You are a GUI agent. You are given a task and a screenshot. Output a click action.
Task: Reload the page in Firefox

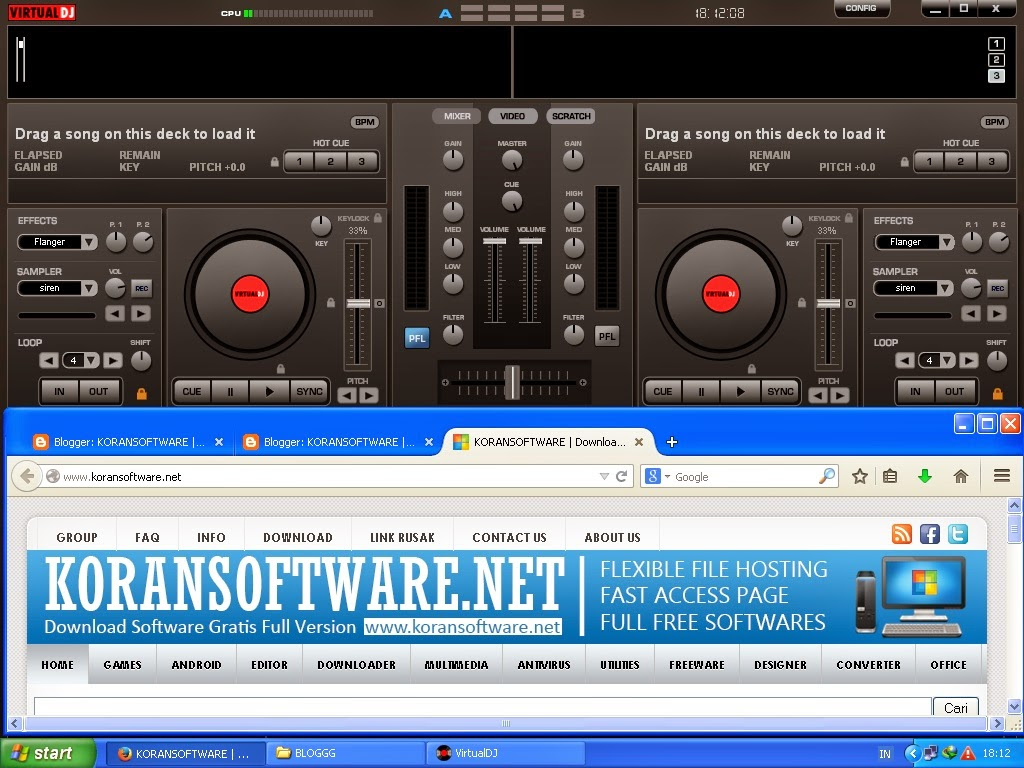click(621, 477)
